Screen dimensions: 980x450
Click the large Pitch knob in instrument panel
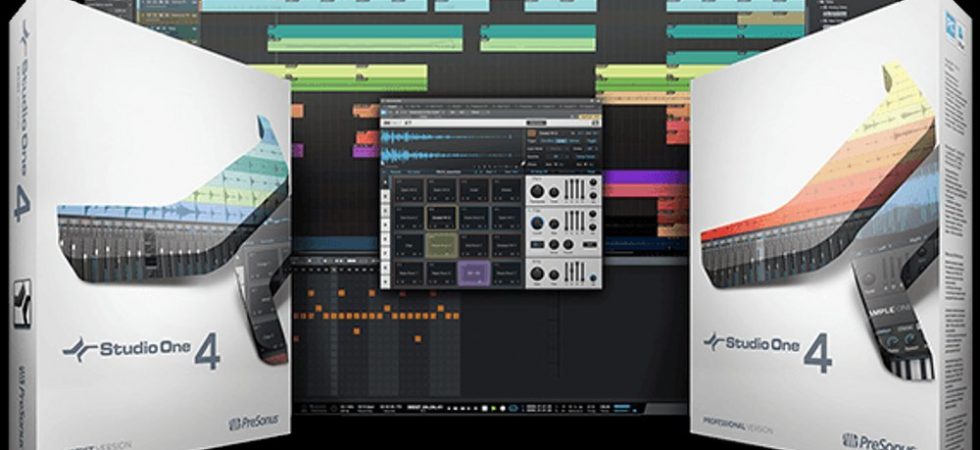538,191
